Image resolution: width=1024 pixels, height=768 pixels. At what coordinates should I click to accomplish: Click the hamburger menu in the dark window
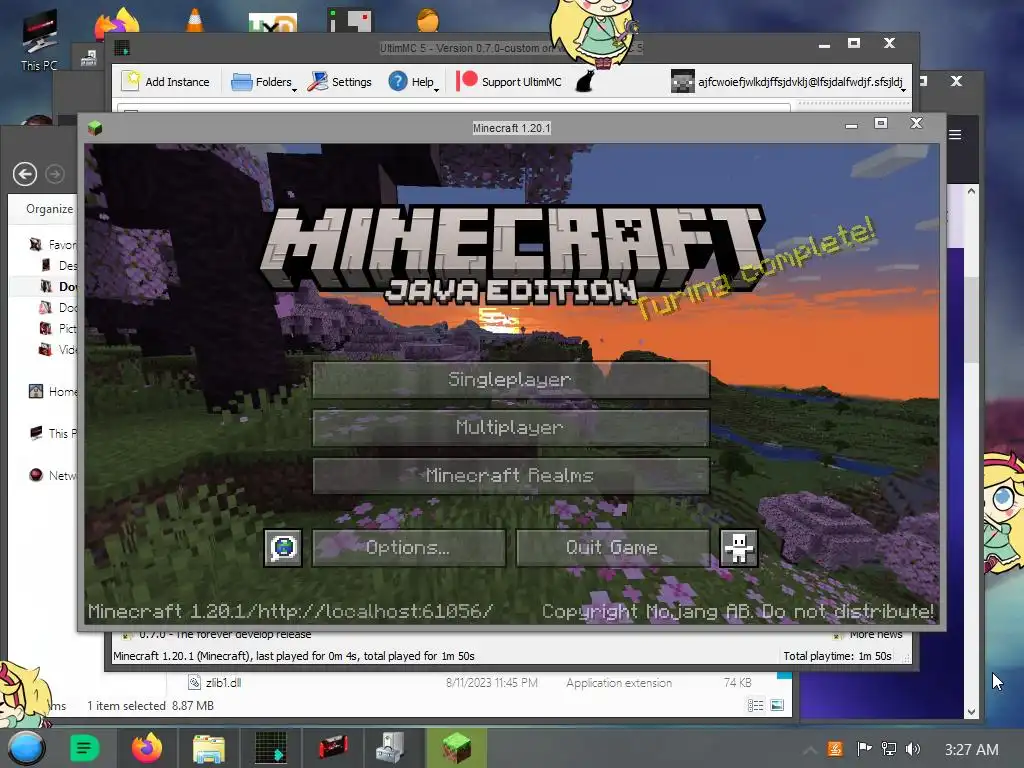pos(955,135)
